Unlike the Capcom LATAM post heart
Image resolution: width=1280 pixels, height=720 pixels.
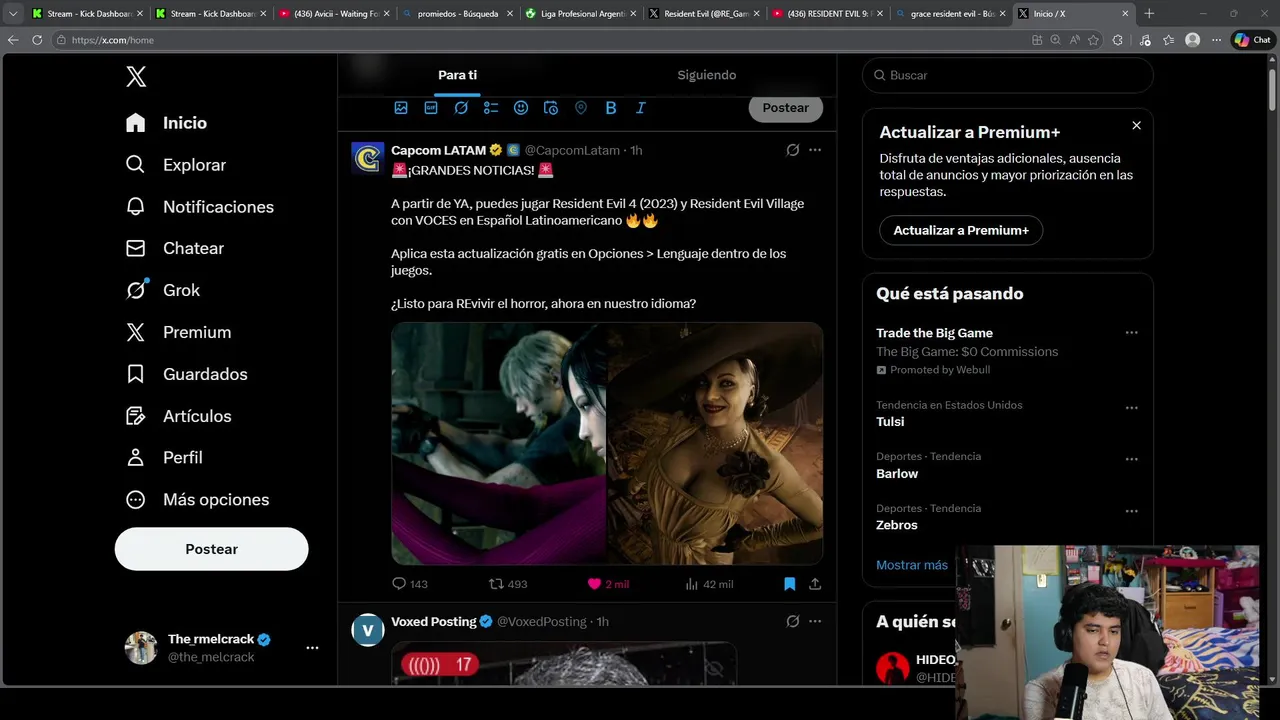point(608,584)
